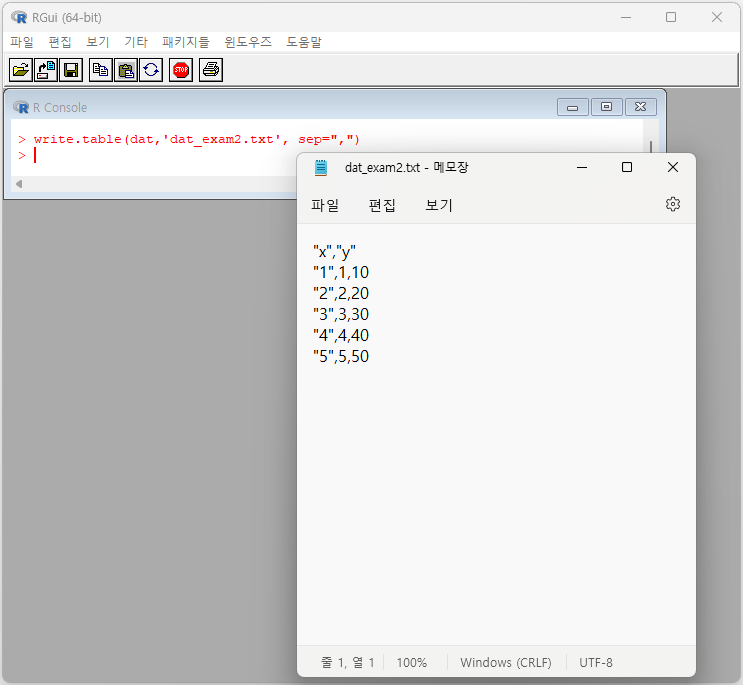
Task: Click the line "2",2,20 in Notepad
Action: coord(341,293)
